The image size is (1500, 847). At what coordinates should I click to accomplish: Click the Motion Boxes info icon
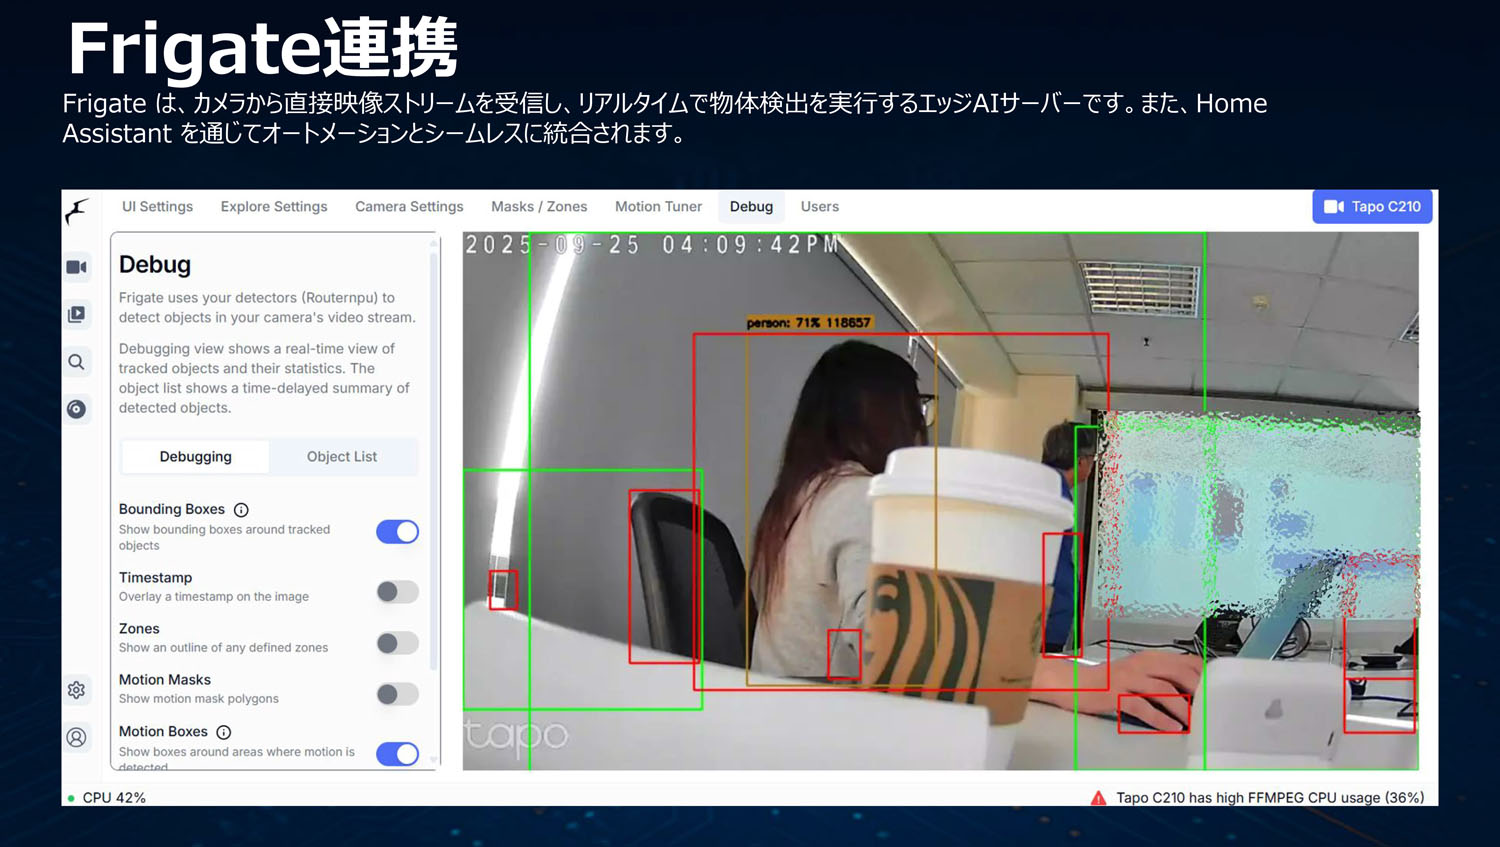pos(224,732)
